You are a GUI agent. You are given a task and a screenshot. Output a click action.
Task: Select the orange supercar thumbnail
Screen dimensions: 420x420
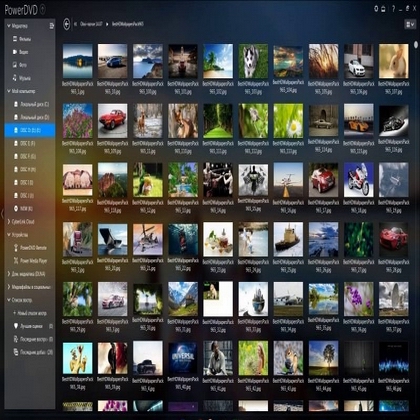click(358, 120)
